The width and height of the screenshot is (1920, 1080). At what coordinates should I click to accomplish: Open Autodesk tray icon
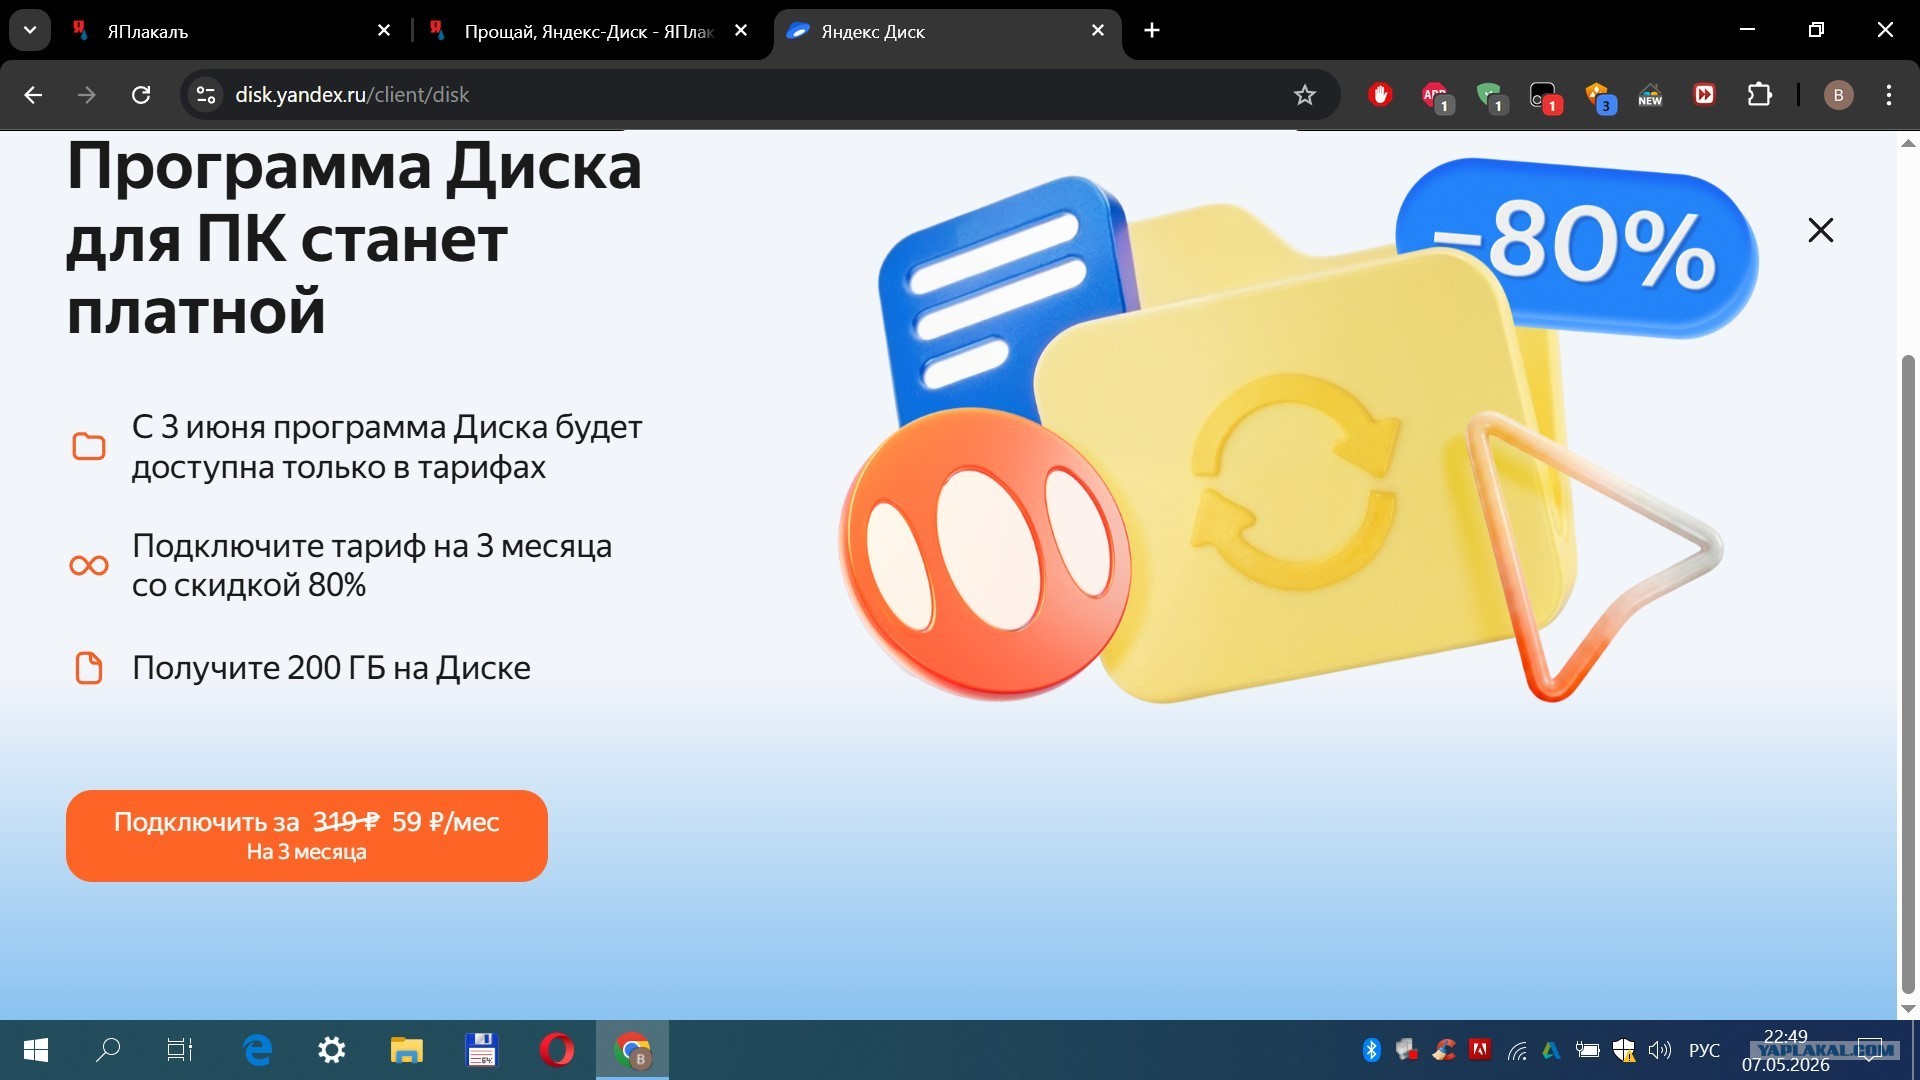tap(1551, 1050)
